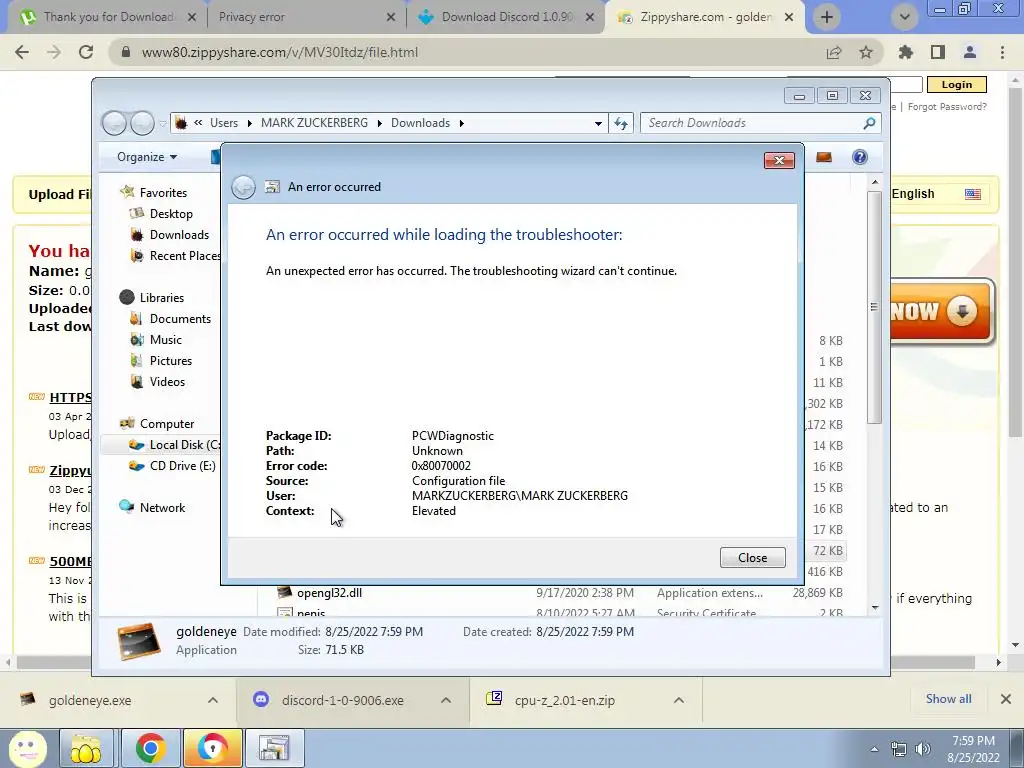
Task: Expand arrow after Users breadcrumb
Action: (x=249, y=123)
